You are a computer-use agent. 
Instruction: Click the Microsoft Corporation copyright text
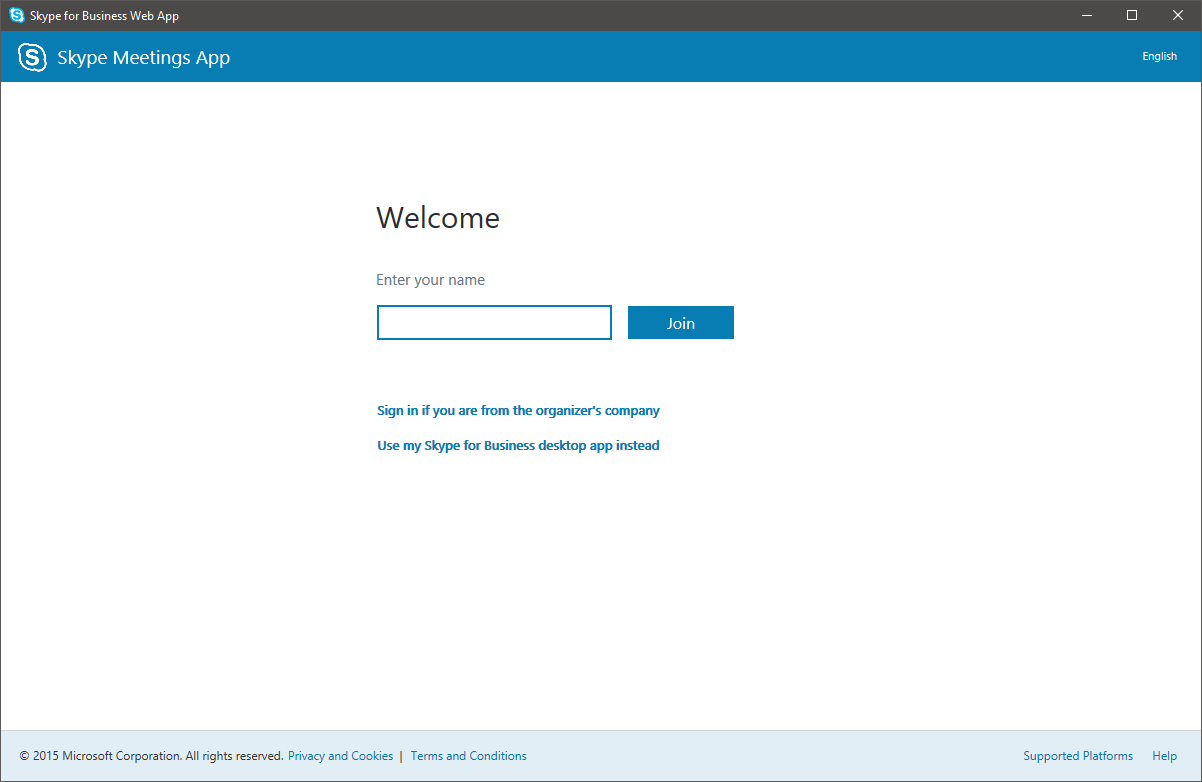152,756
